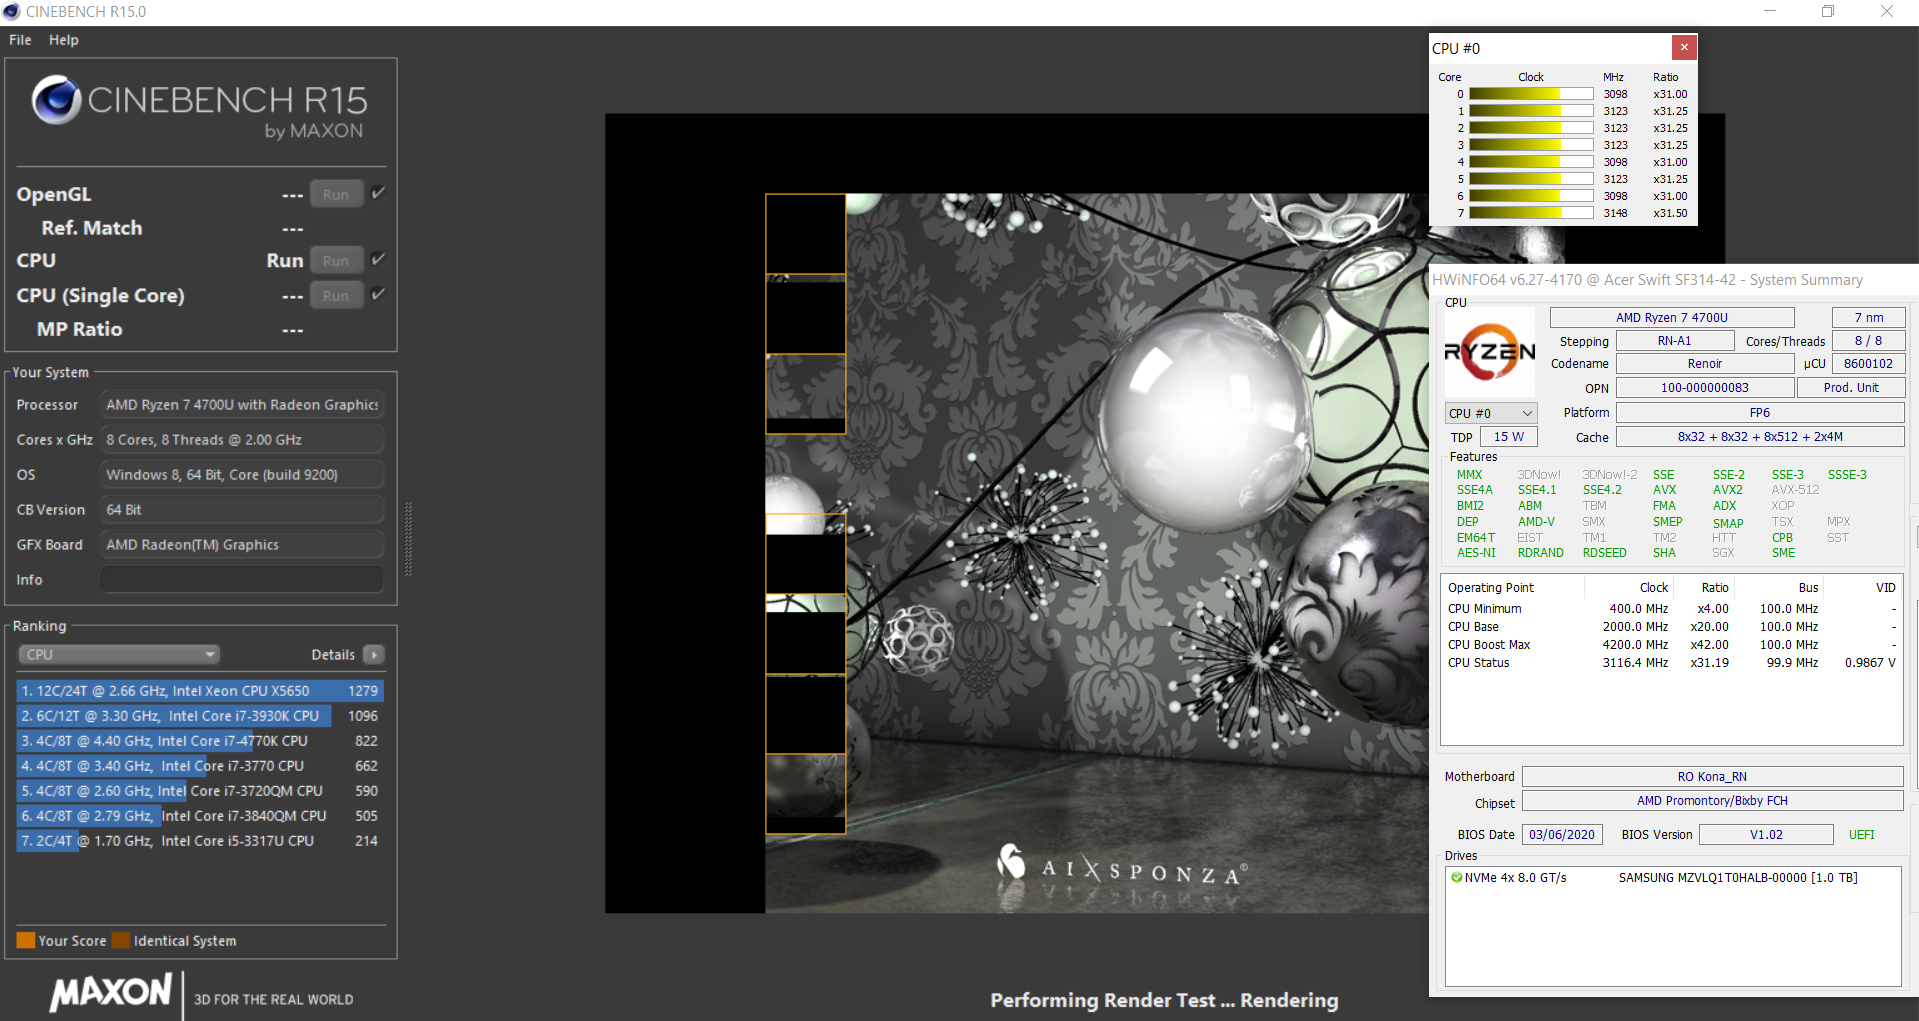Click the Motherboard RO Kona_RN field
This screenshot has width=1919, height=1021.
tap(1712, 777)
